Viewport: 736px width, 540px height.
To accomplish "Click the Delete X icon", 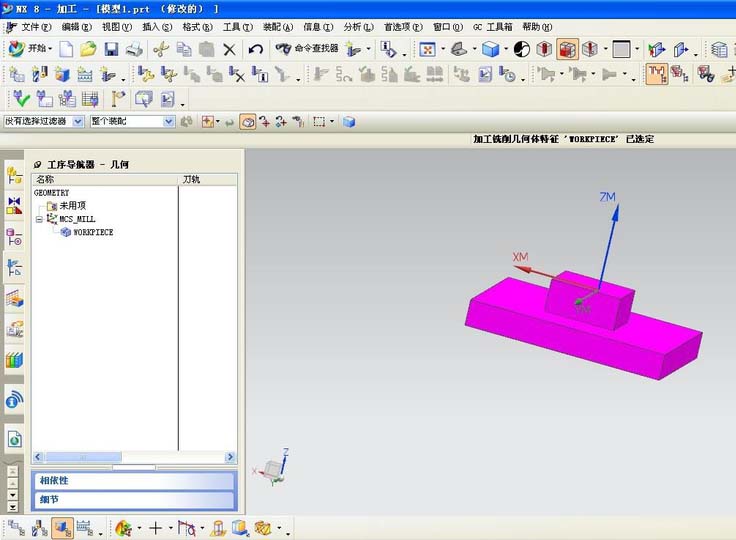I will coord(230,49).
